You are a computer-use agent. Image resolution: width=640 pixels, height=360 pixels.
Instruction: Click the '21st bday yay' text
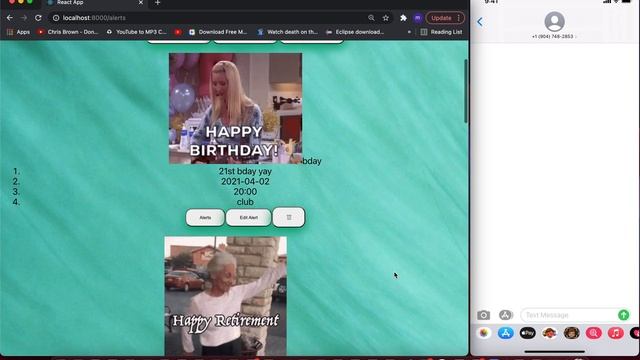click(245, 171)
